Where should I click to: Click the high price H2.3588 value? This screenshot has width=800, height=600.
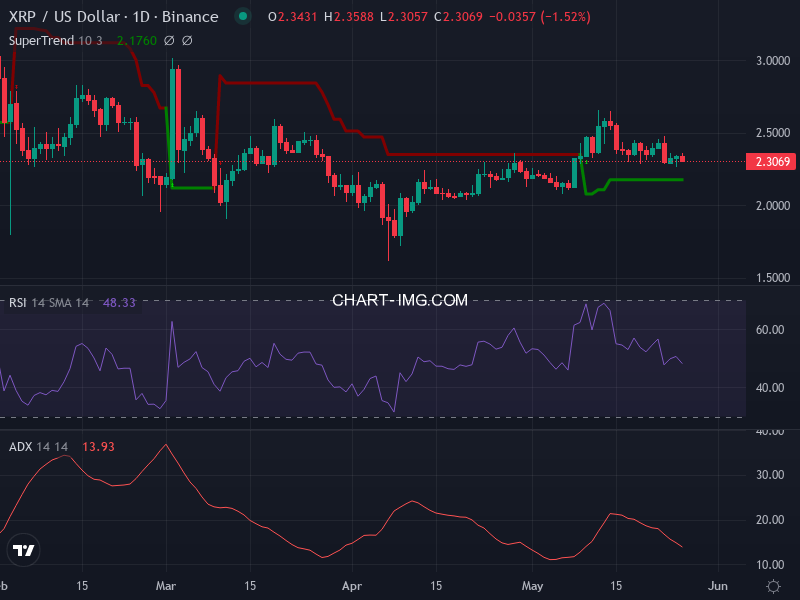(349, 17)
